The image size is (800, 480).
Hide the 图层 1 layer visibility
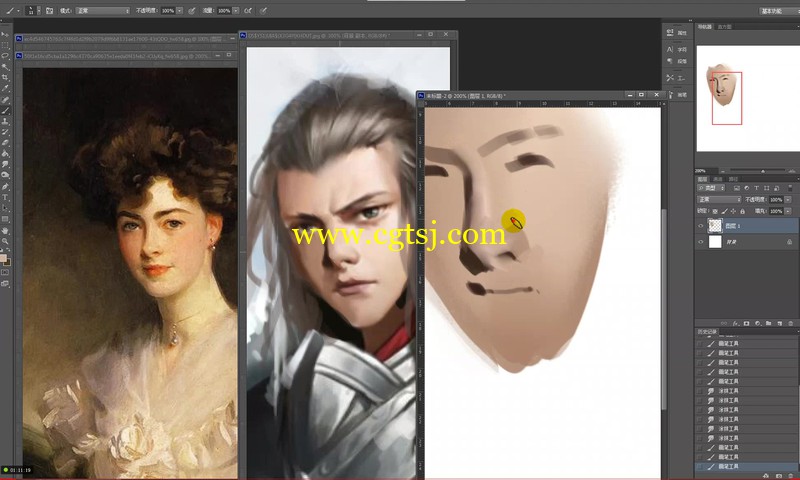(x=701, y=225)
